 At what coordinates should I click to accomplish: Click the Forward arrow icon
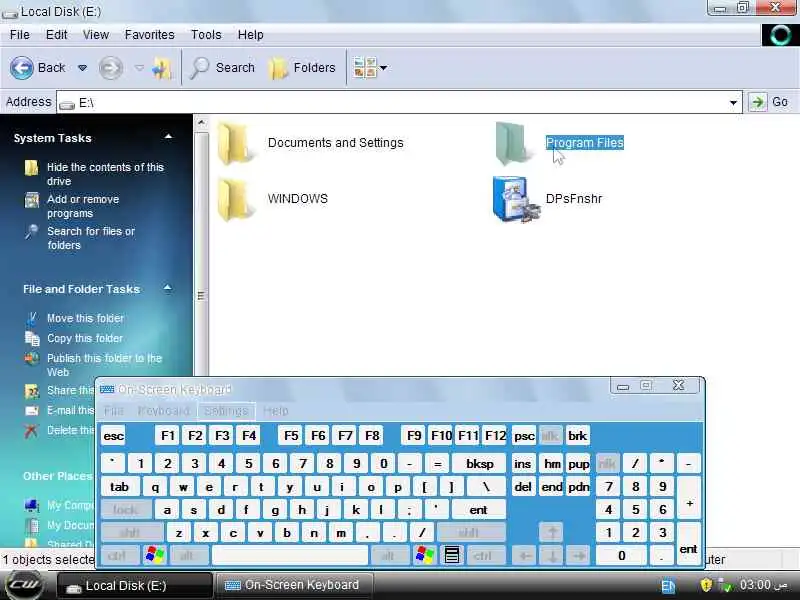click(111, 68)
